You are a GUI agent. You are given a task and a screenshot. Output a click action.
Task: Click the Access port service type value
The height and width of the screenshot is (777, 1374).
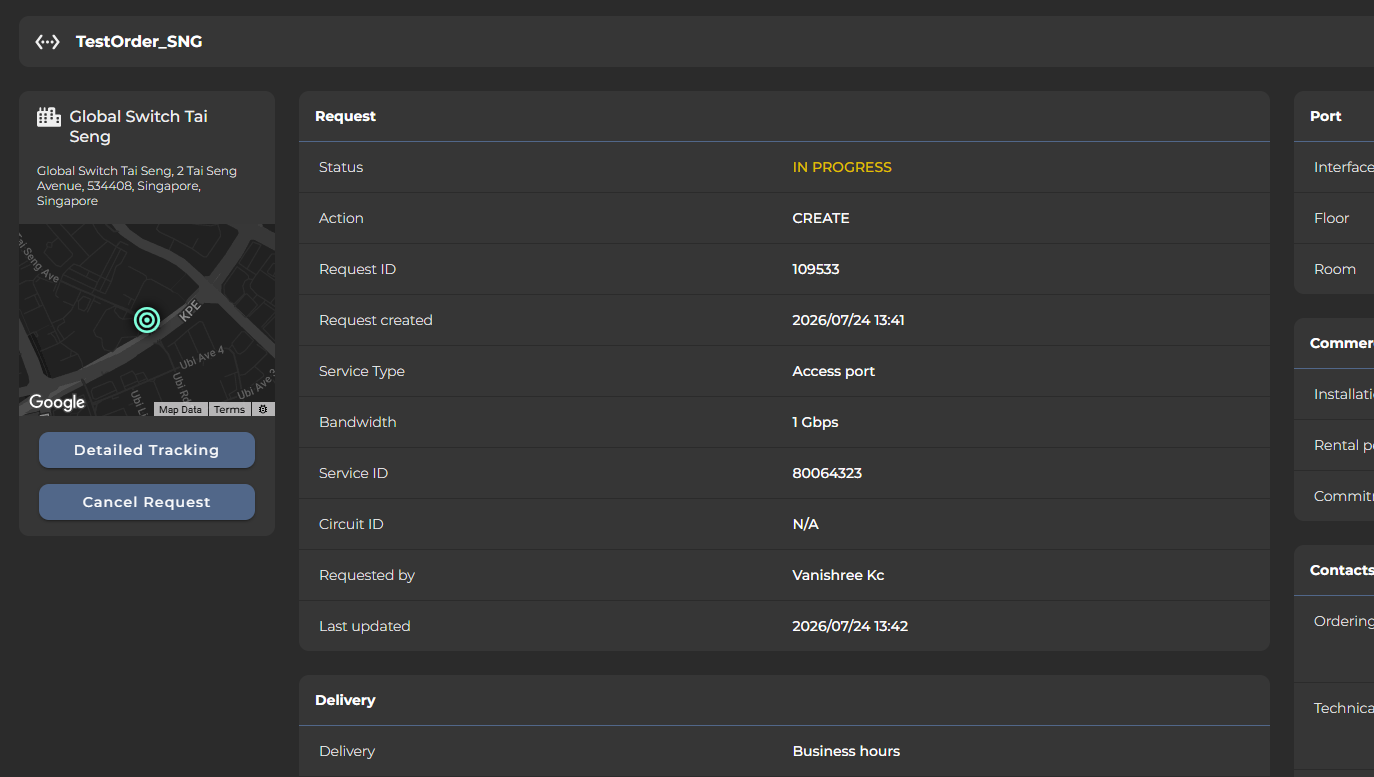[834, 371]
